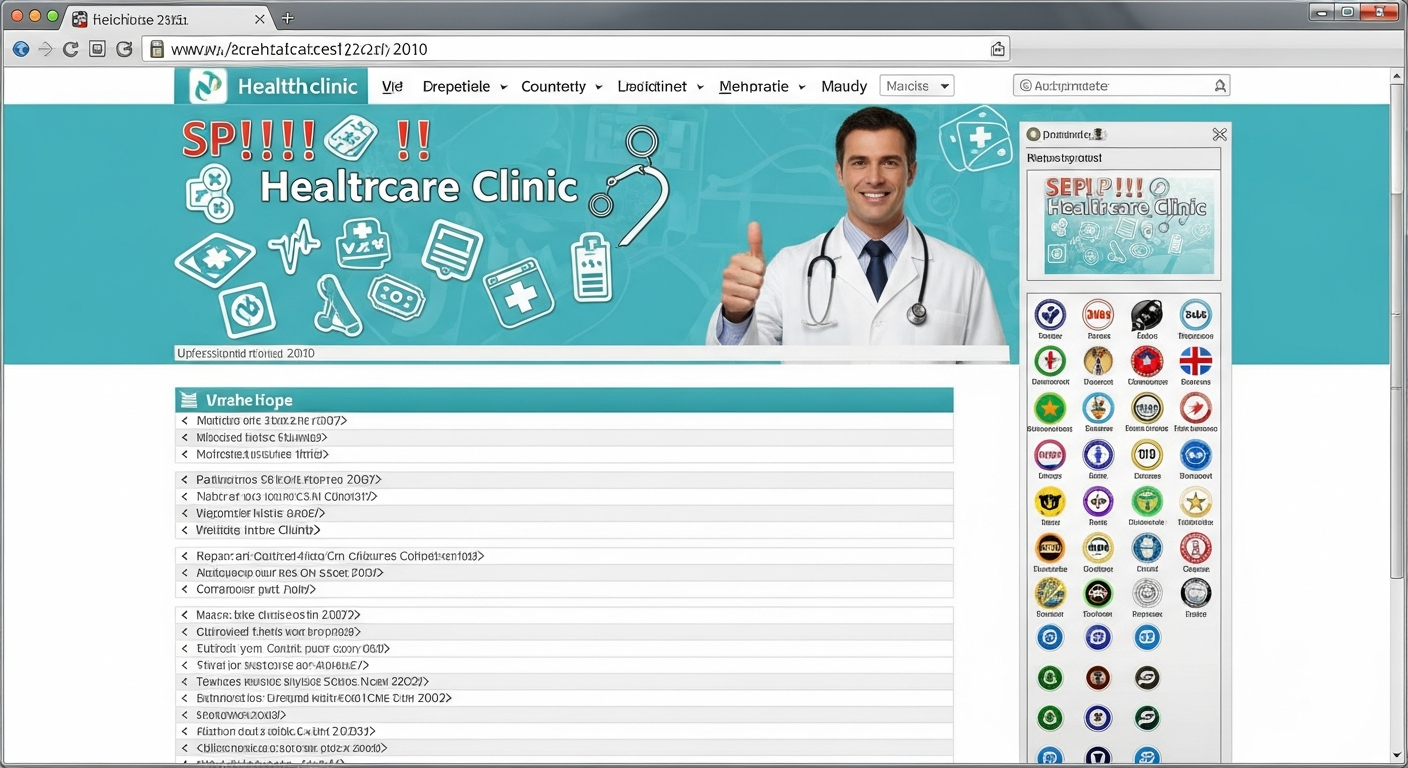This screenshot has height=768, width=1408.
Task: Click the Healthcare Clinic thumbnail in side panel
Action: click(x=1123, y=225)
